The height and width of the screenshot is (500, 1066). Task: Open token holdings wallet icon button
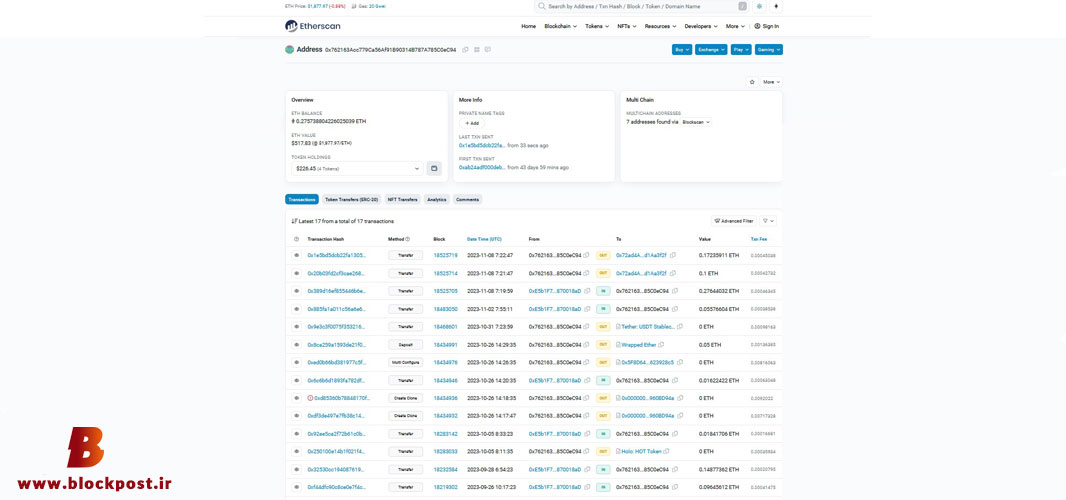coord(434,168)
